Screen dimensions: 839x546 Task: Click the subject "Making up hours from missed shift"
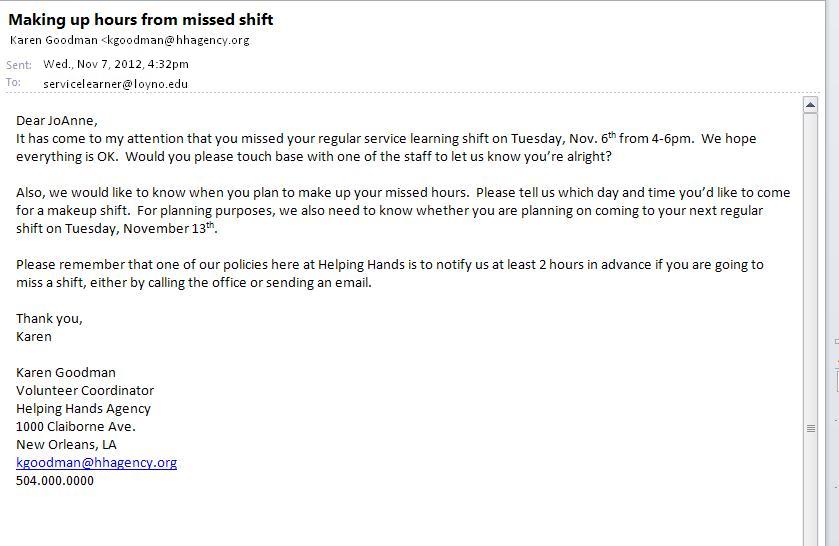tap(141, 19)
